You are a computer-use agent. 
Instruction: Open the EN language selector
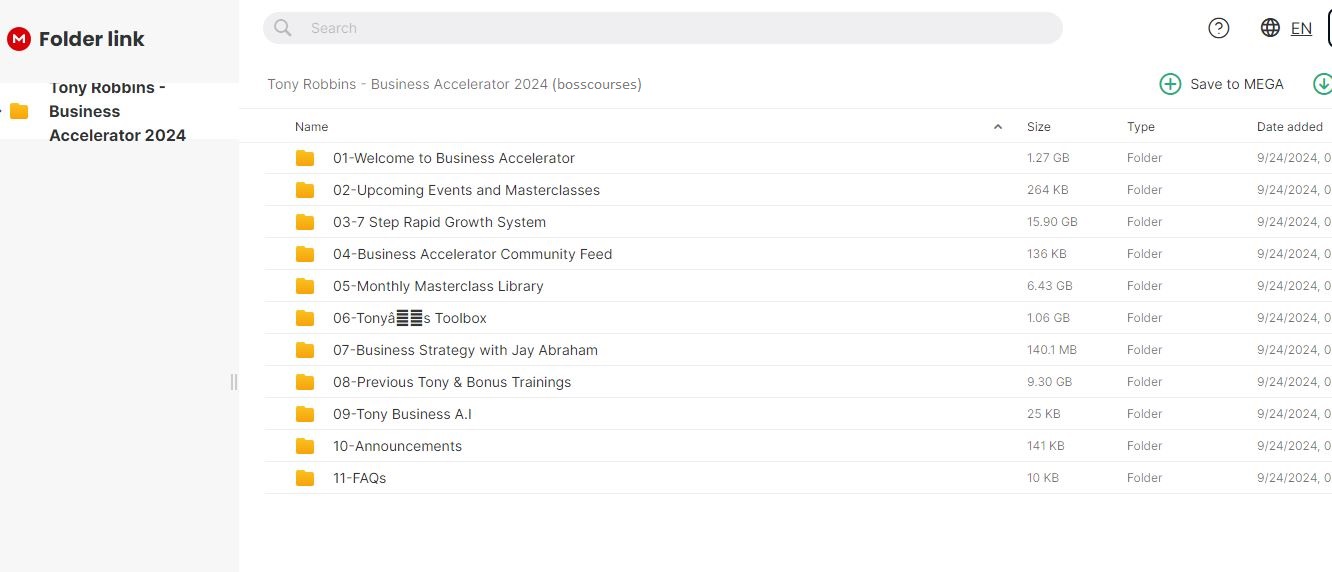coord(1301,28)
